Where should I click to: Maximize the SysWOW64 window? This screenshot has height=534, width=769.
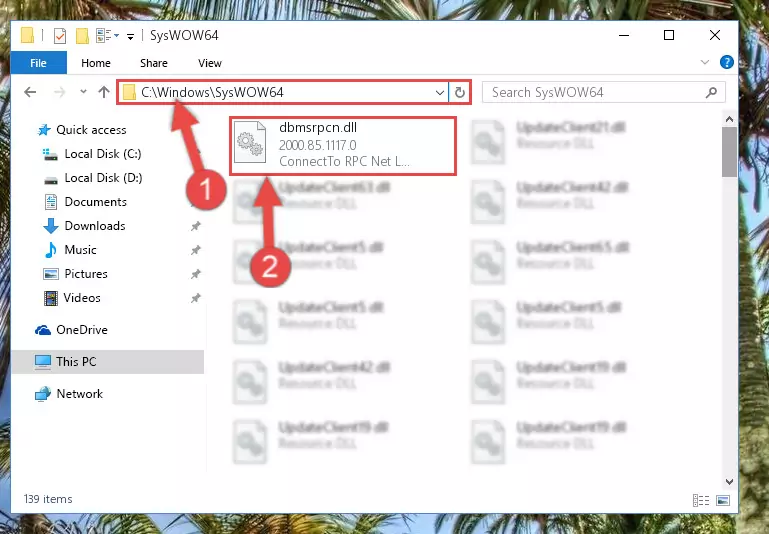click(x=669, y=35)
